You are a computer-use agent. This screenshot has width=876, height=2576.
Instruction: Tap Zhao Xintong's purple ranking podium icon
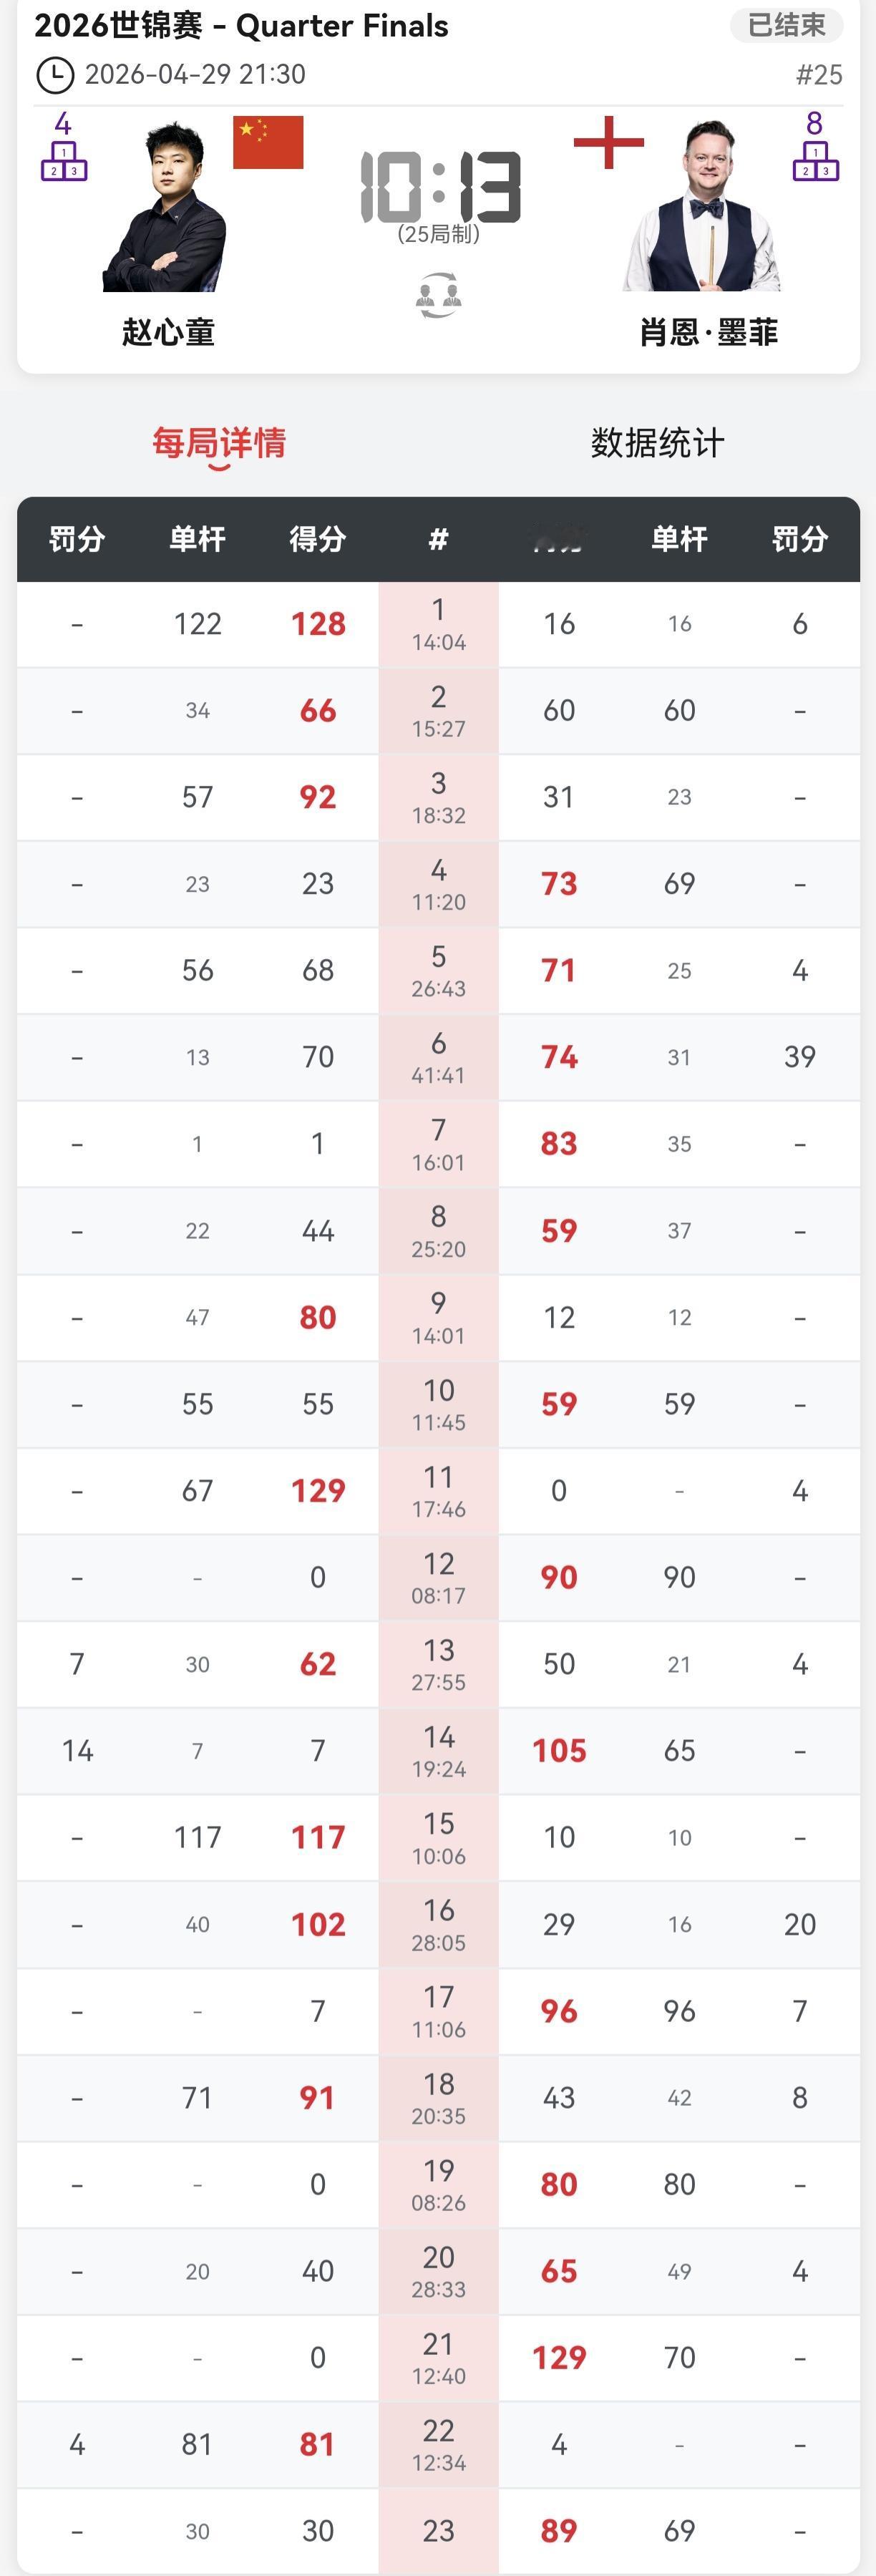click(x=64, y=160)
